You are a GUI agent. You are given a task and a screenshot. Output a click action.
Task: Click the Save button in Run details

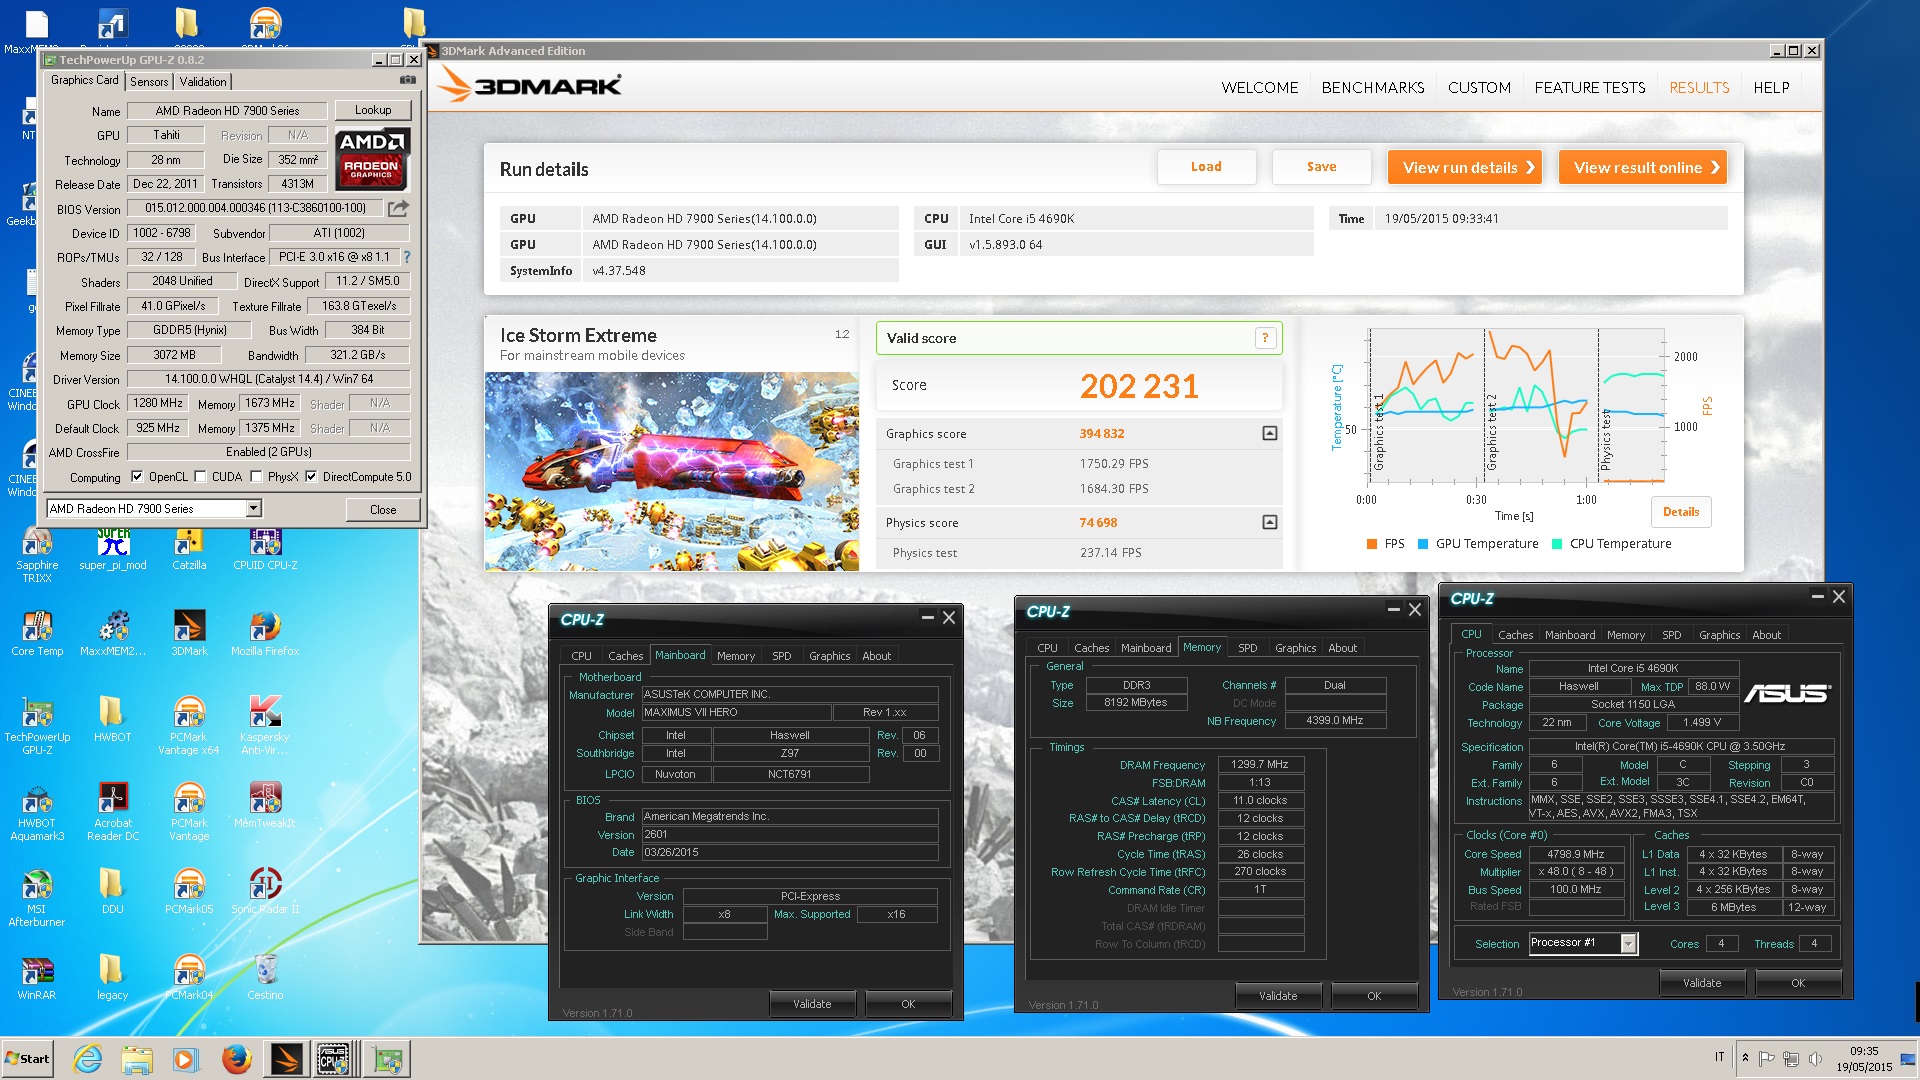1321,167
